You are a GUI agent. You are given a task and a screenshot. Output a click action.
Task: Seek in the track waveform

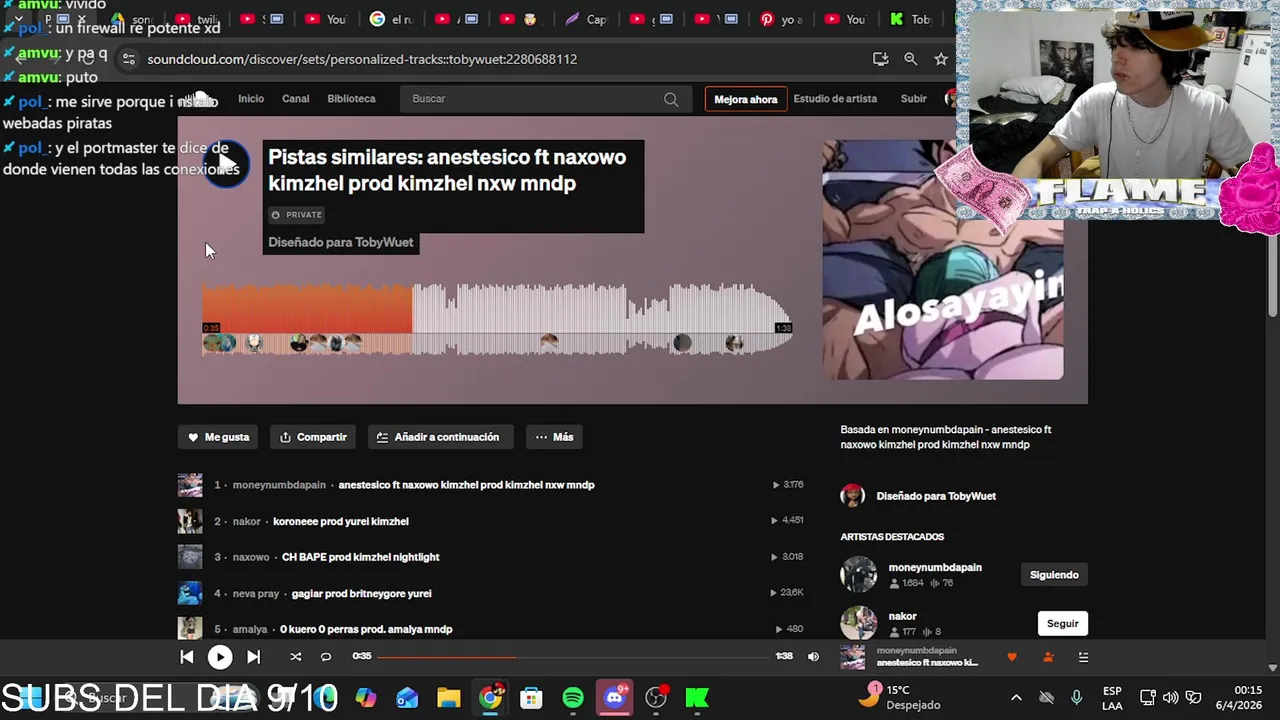point(497,317)
